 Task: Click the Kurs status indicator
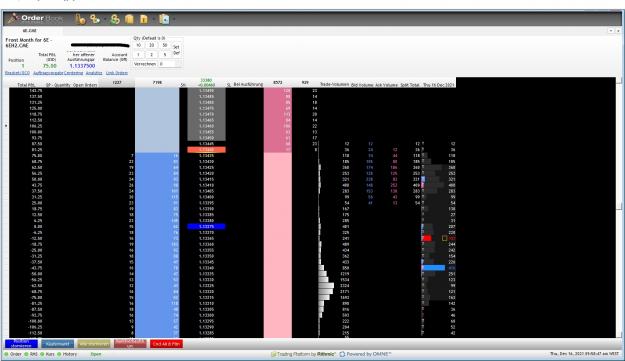pyautogui.click(x=47, y=354)
